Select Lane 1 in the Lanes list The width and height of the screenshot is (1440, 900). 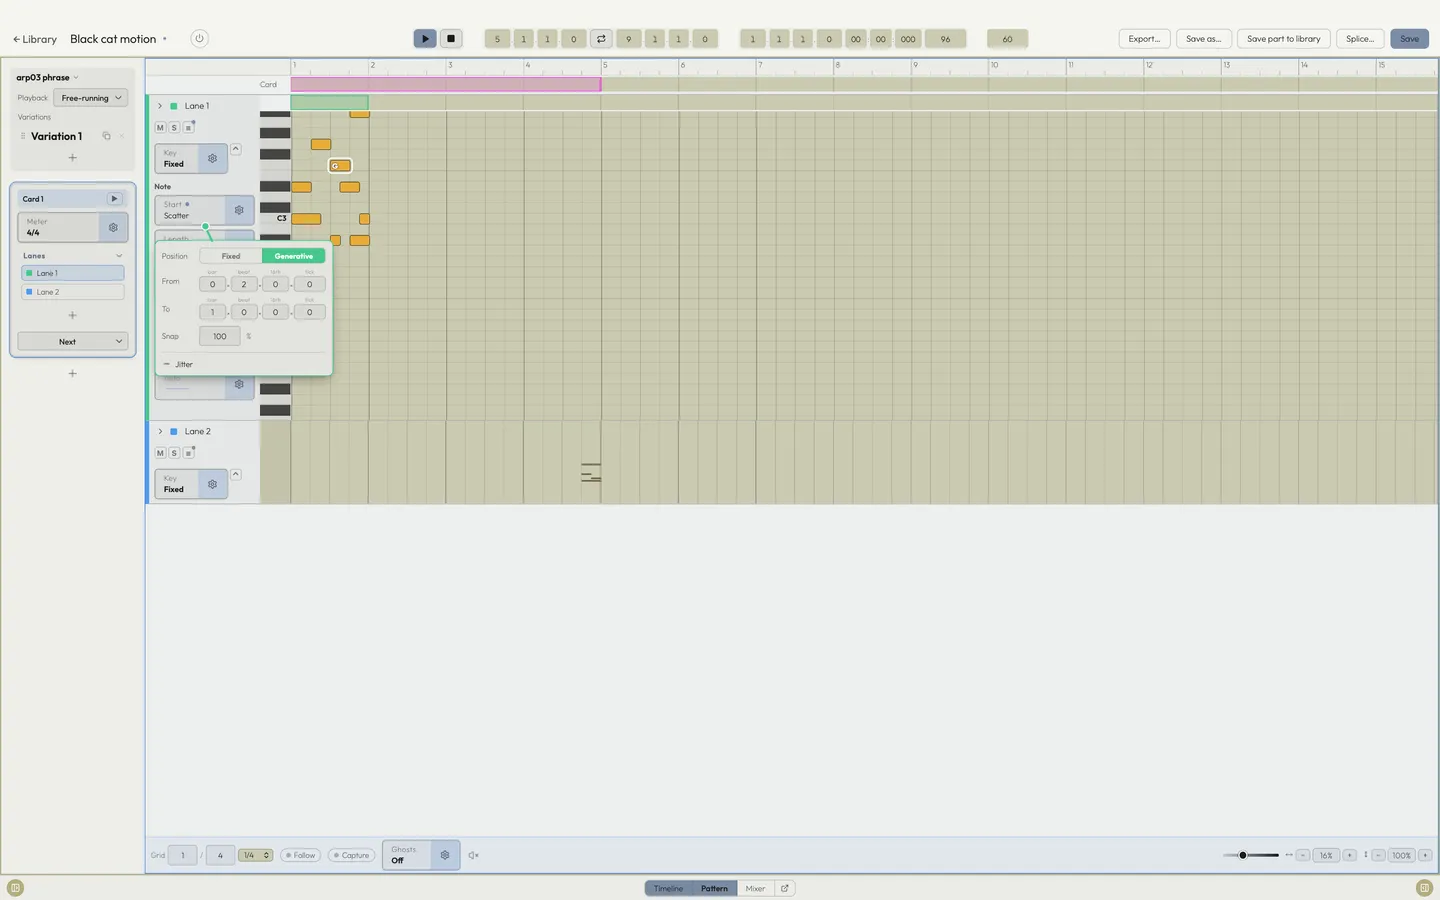[72, 273]
